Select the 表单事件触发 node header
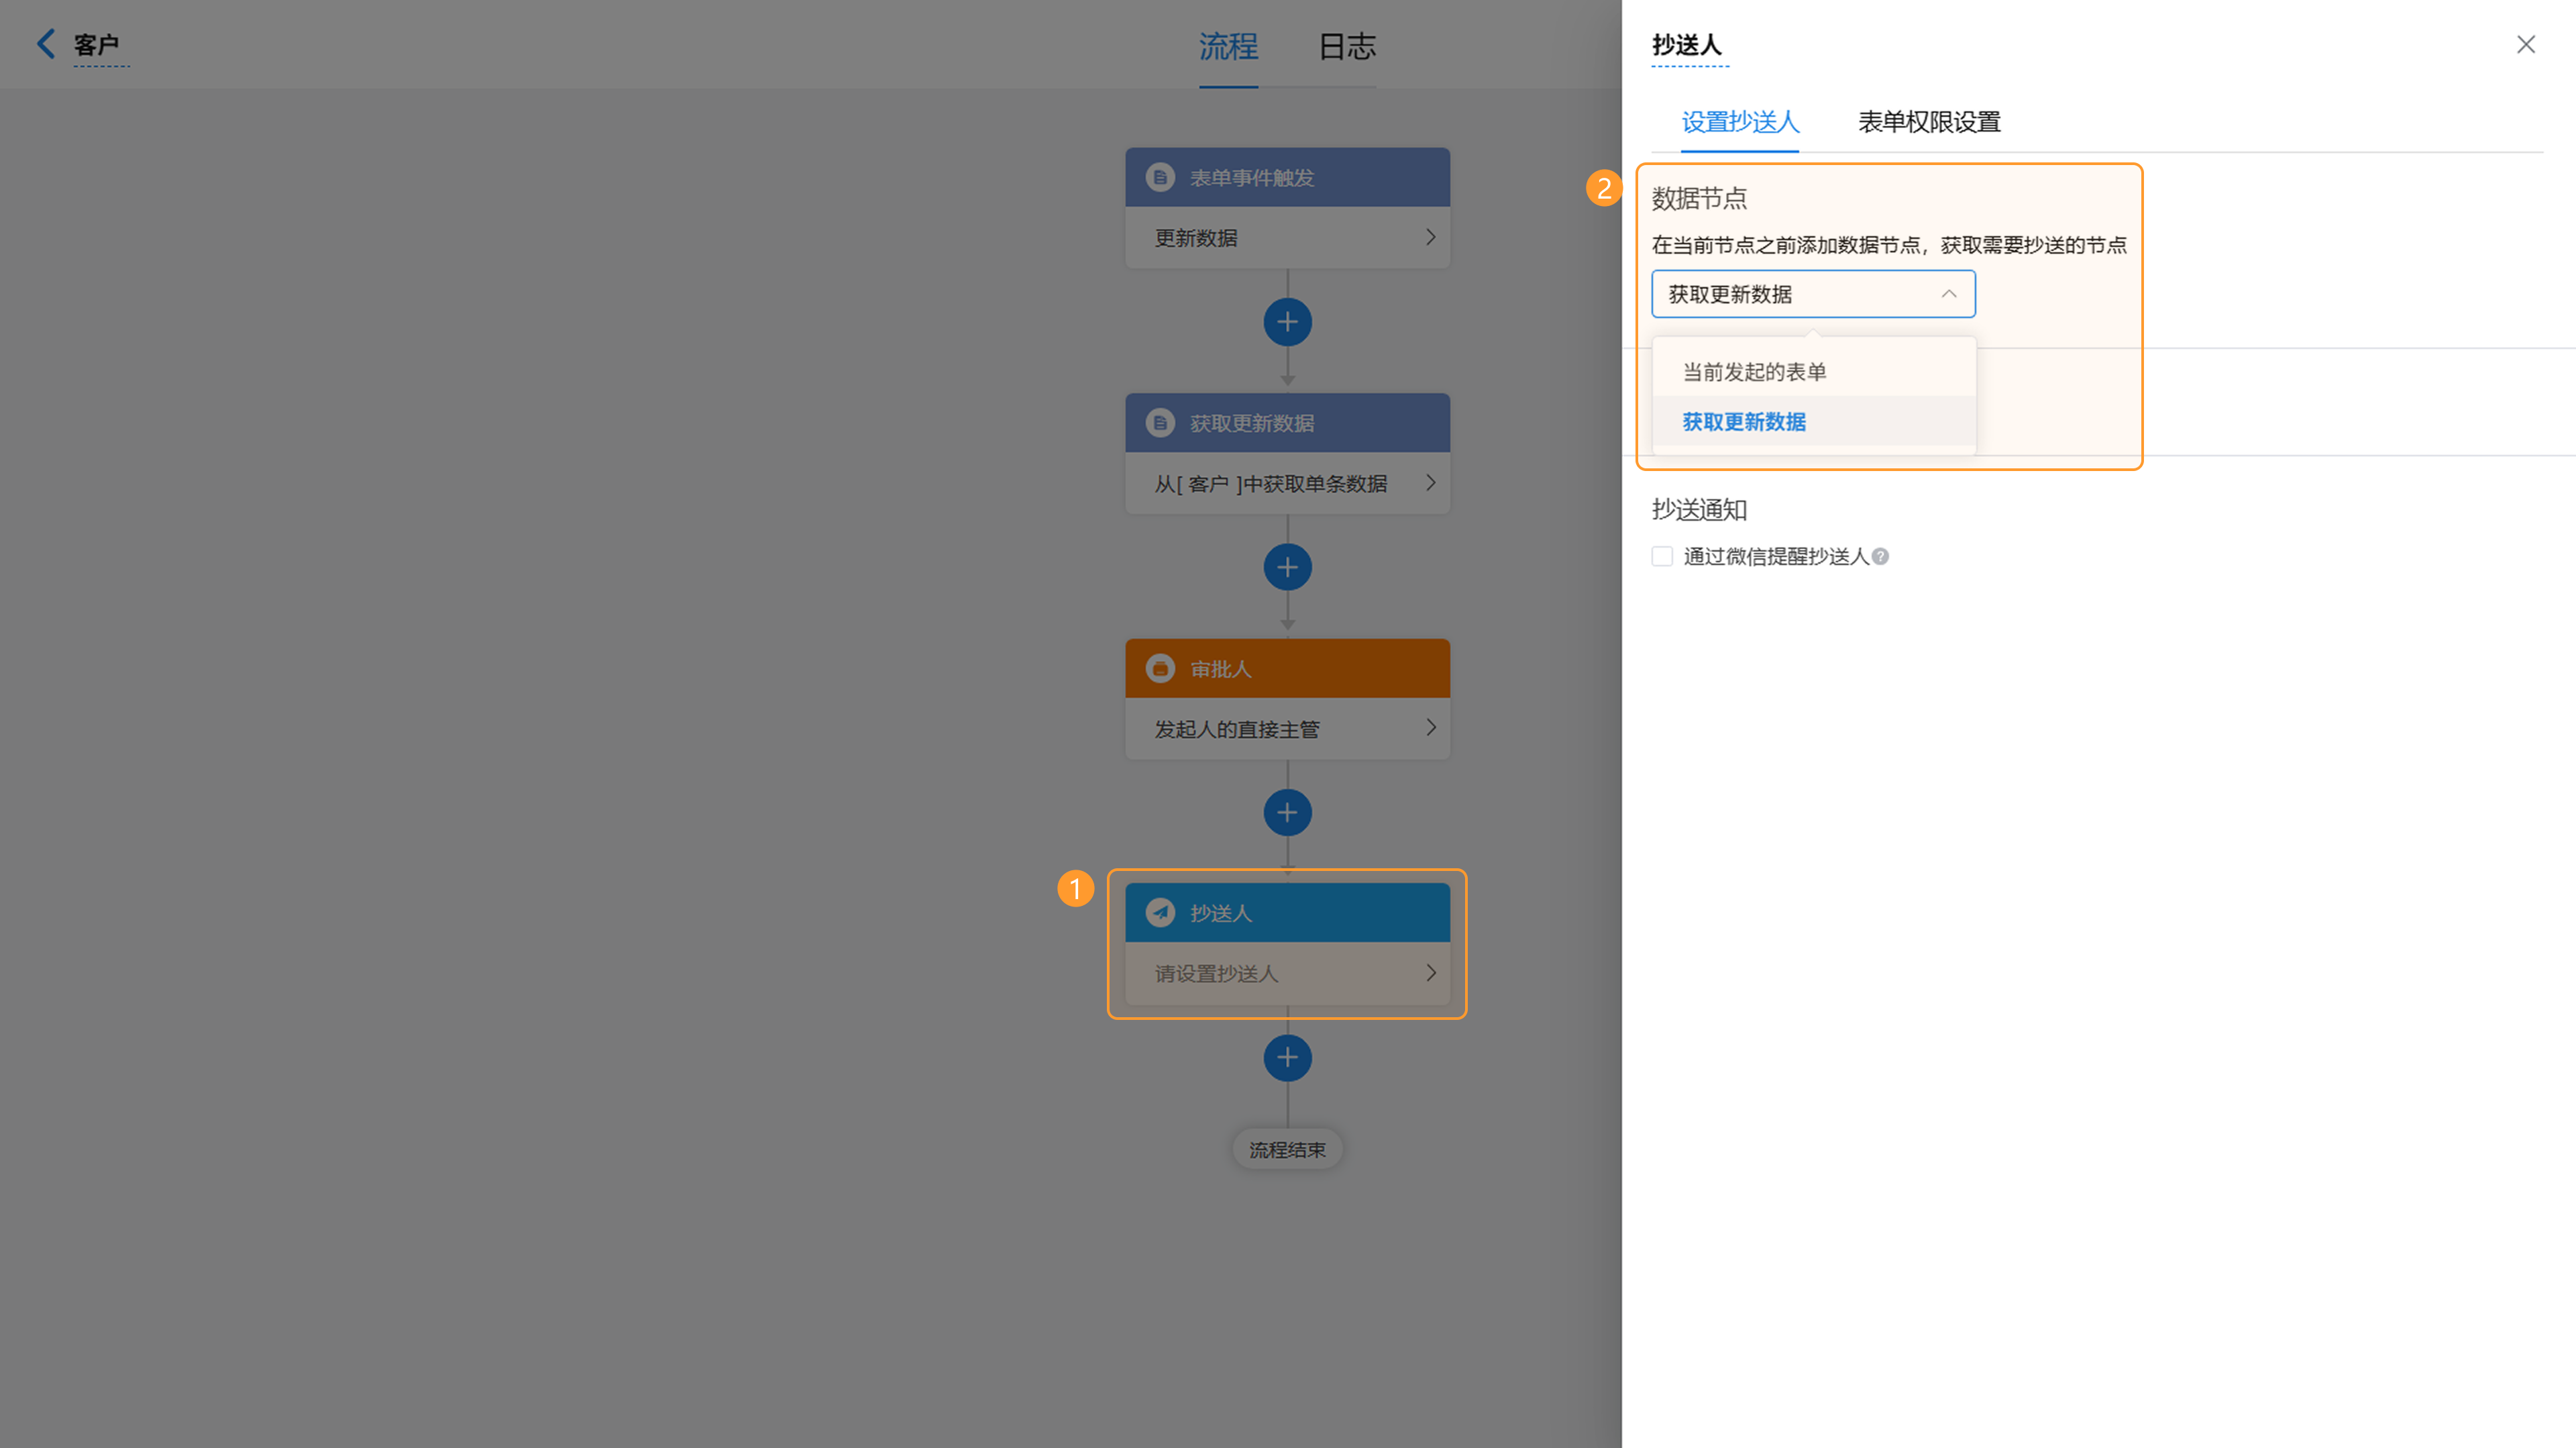The height and width of the screenshot is (1448, 2576). point(1287,178)
